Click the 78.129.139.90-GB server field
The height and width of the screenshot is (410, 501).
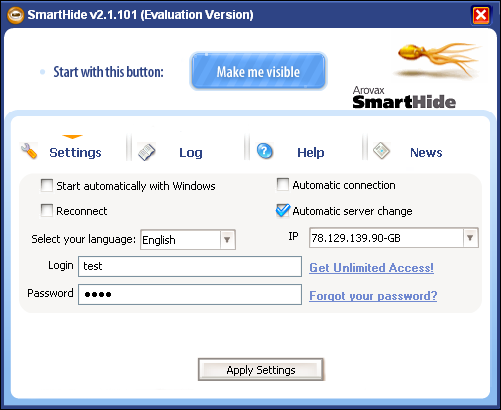click(394, 238)
